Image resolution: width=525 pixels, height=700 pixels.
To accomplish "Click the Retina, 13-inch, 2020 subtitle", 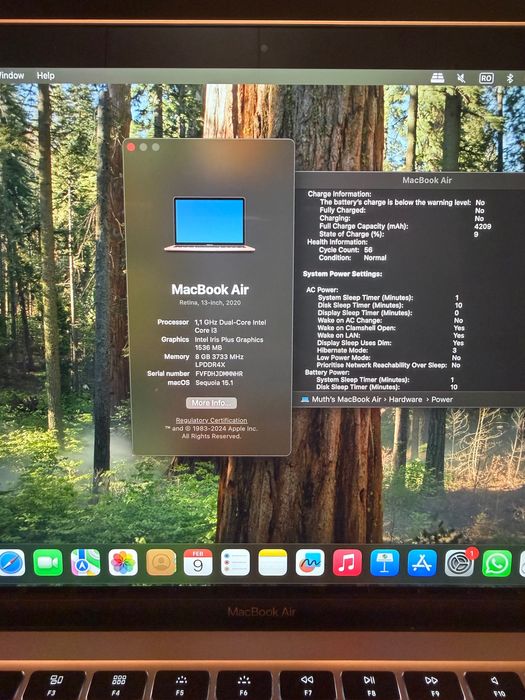I will [210, 302].
